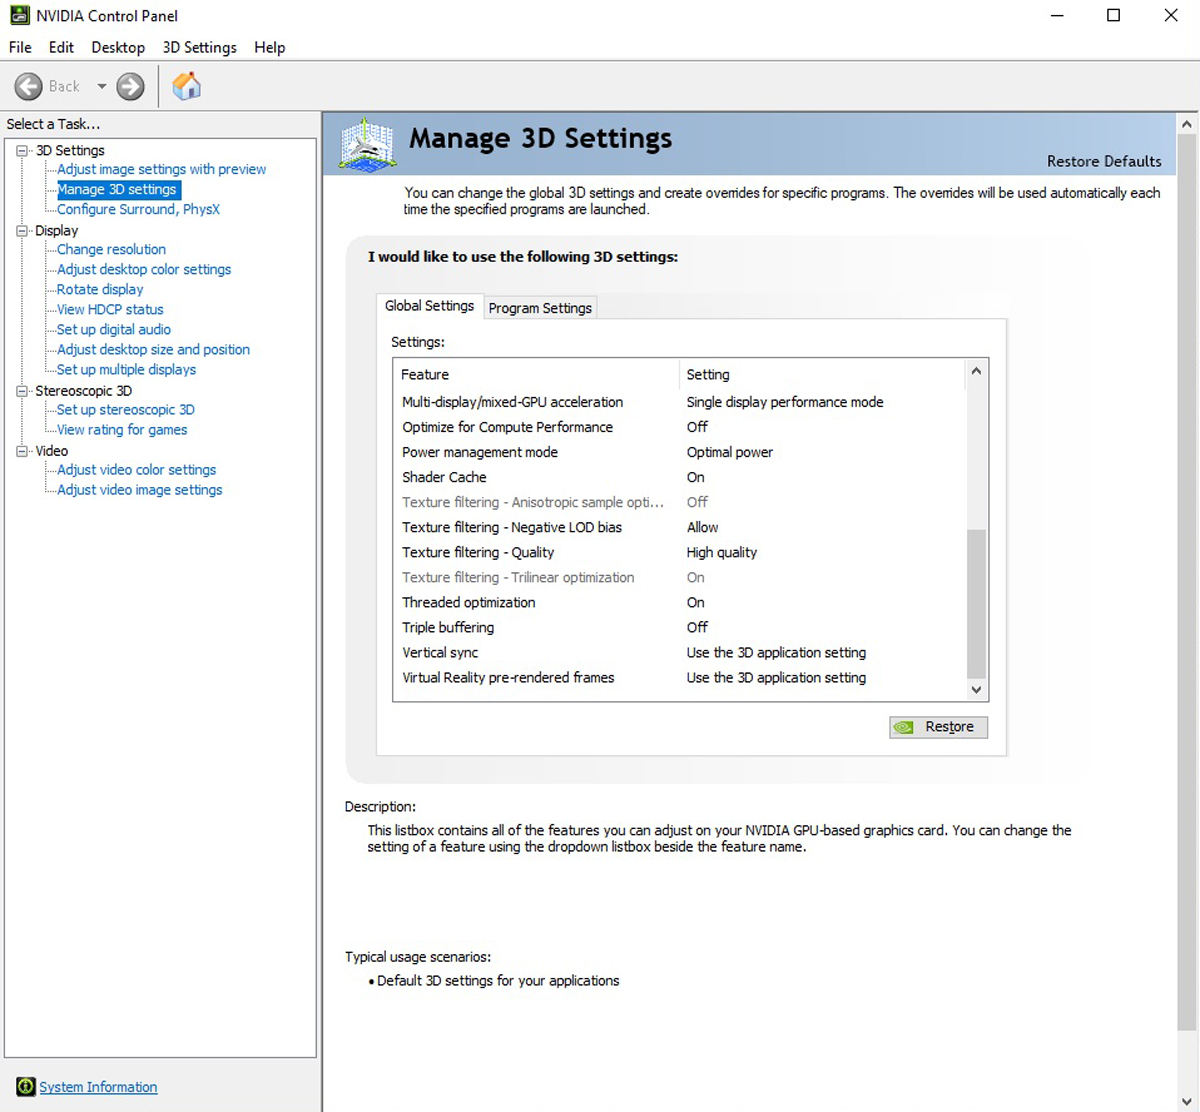The width and height of the screenshot is (1200, 1112).
Task: Click the Back arrow icon
Action: pyautogui.click(x=28, y=86)
